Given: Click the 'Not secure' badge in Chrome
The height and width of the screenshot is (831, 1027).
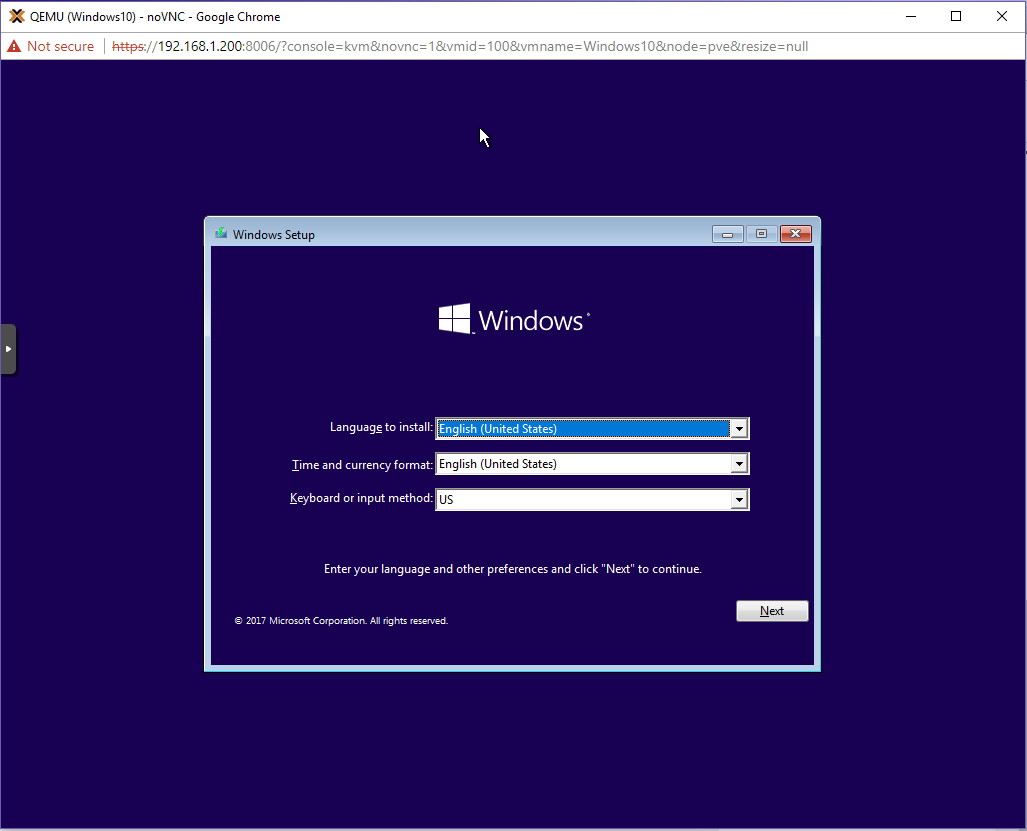Looking at the screenshot, I should (50, 46).
